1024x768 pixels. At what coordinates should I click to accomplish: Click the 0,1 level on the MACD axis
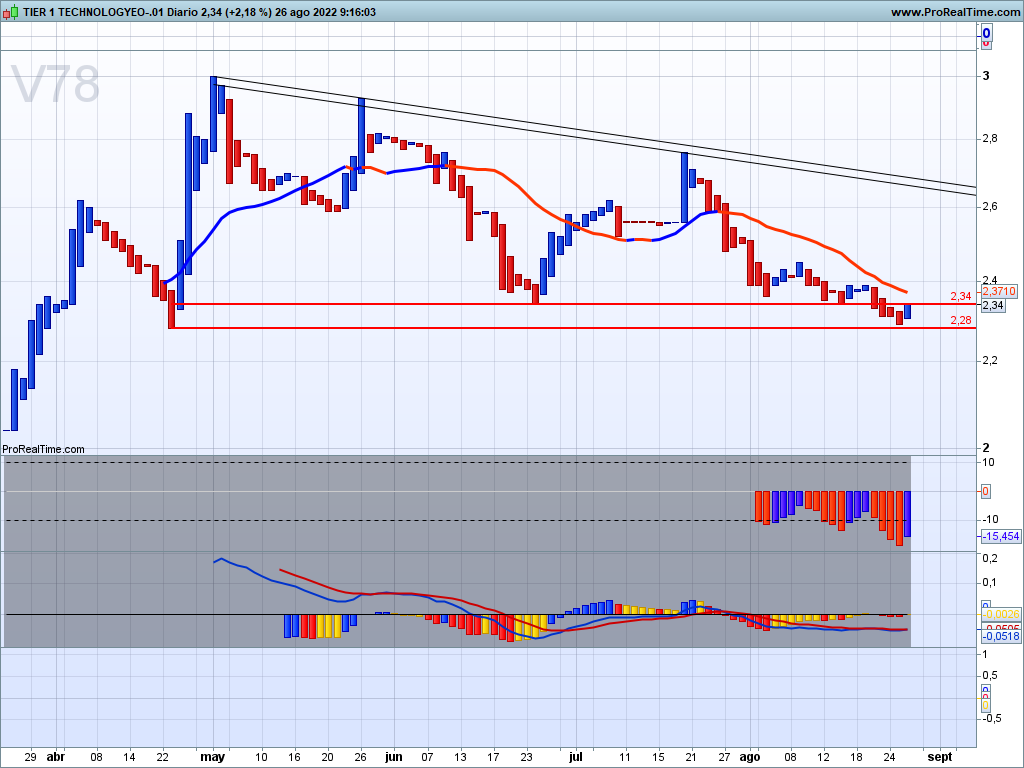pos(990,583)
